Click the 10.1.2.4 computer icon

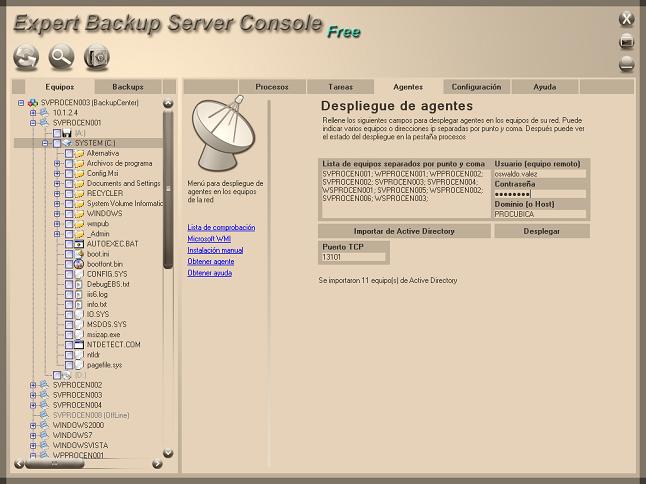point(44,112)
